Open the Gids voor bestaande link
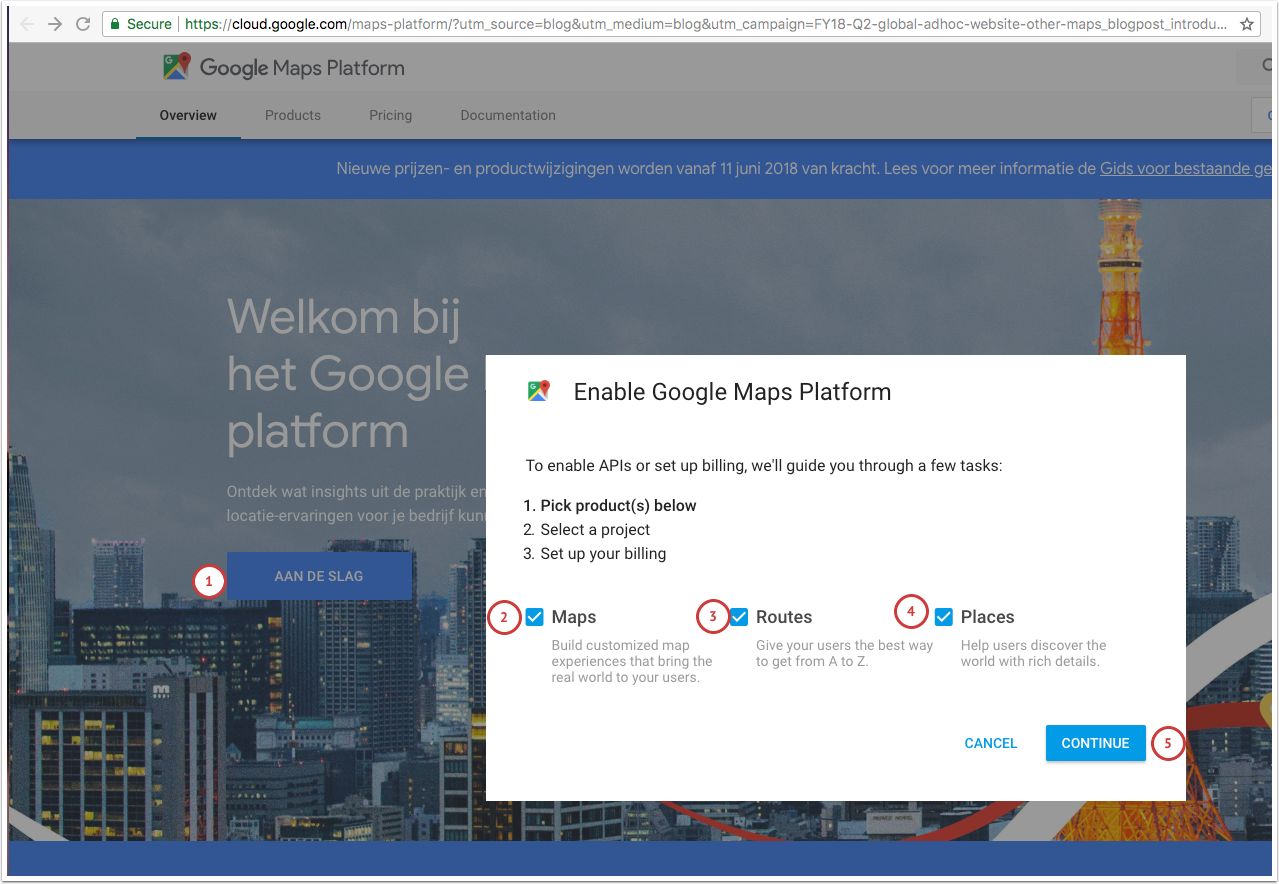 (x=1186, y=169)
